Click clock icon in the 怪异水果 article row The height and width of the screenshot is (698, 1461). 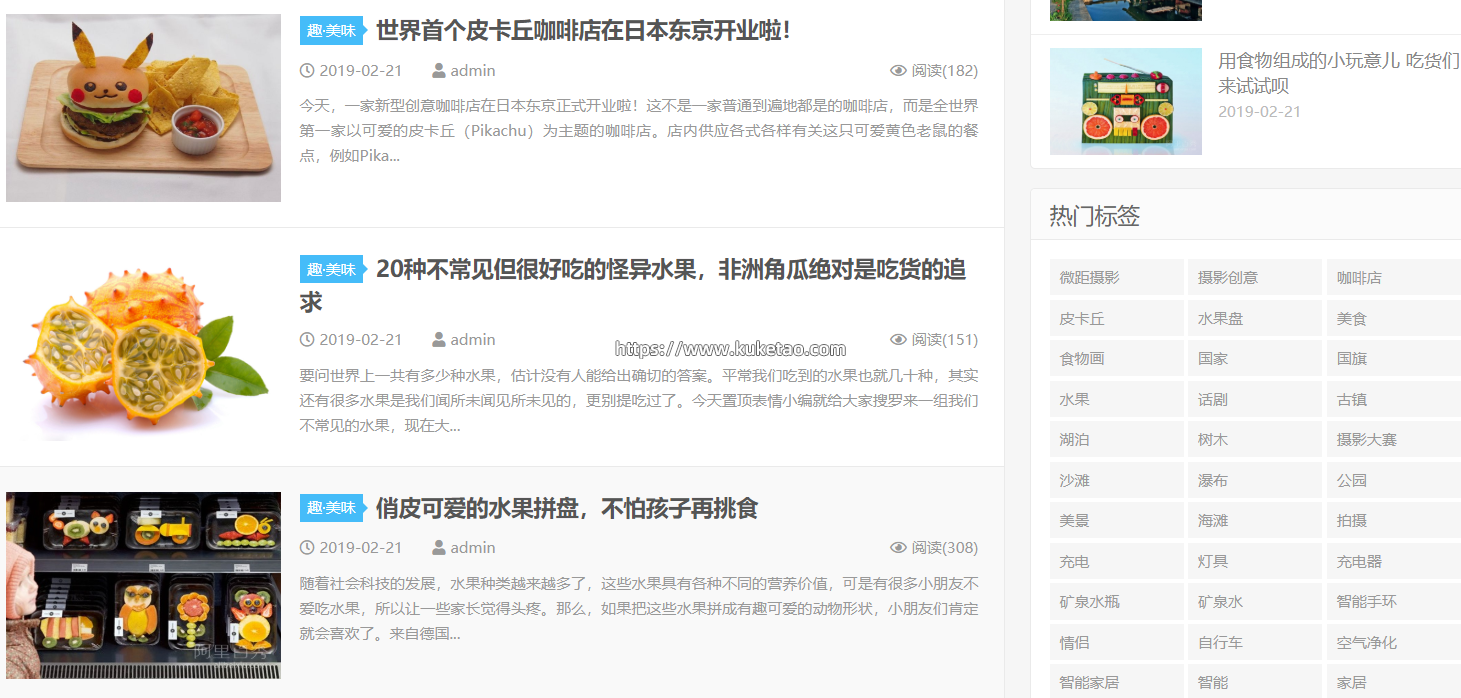(x=307, y=340)
